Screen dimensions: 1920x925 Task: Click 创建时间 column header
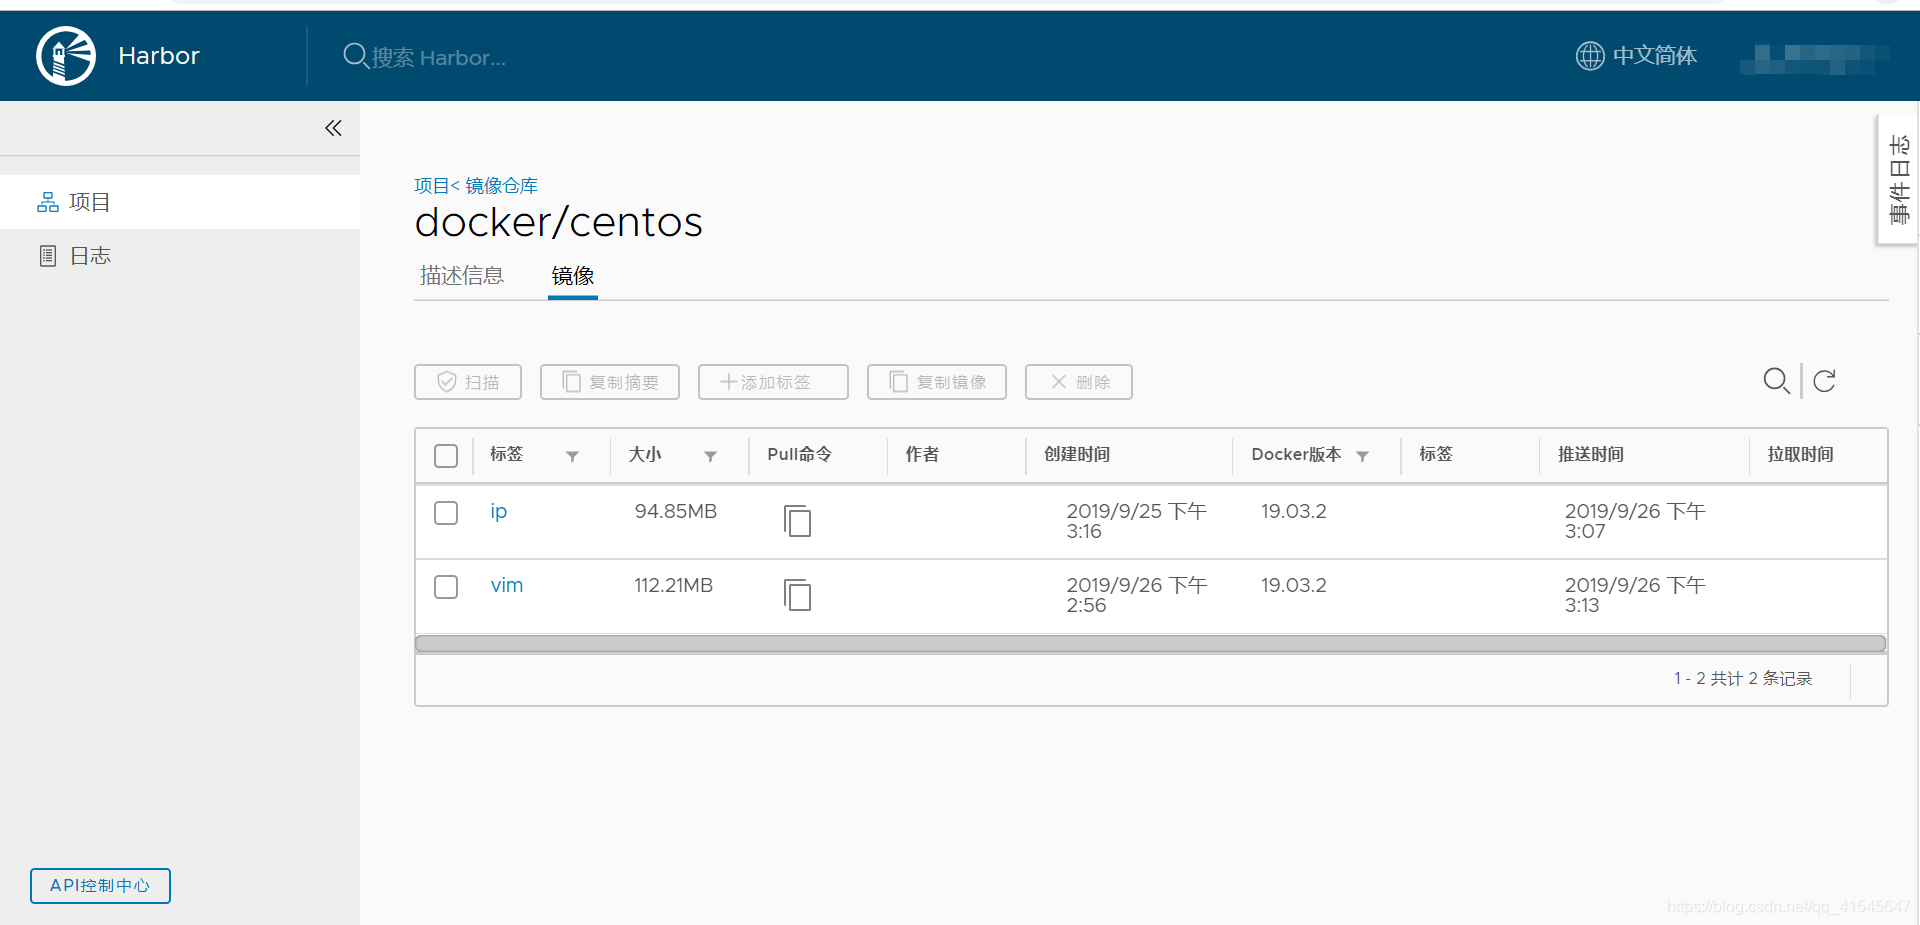tap(1078, 454)
